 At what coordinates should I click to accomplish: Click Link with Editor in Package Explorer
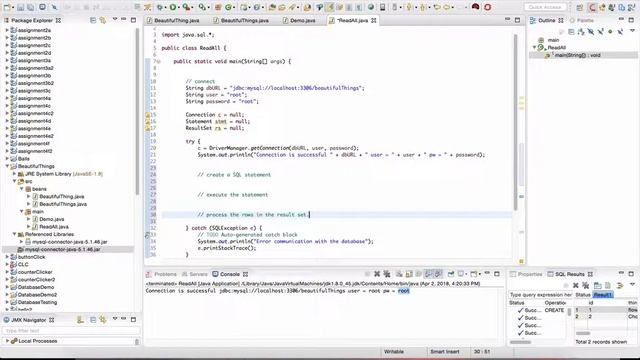[x=102, y=20]
